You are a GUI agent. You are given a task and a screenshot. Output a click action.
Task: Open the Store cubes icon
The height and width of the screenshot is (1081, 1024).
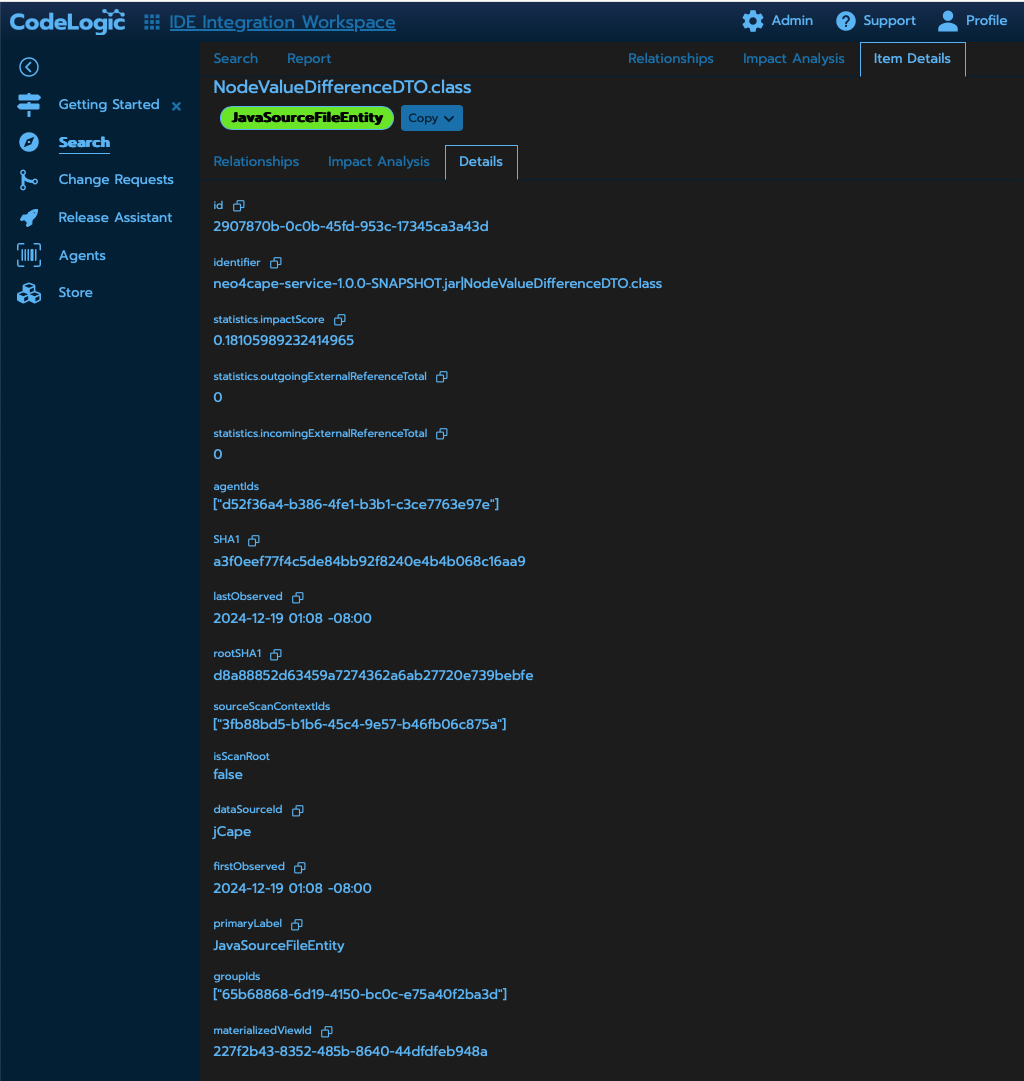pyautogui.click(x=28, y=292)
